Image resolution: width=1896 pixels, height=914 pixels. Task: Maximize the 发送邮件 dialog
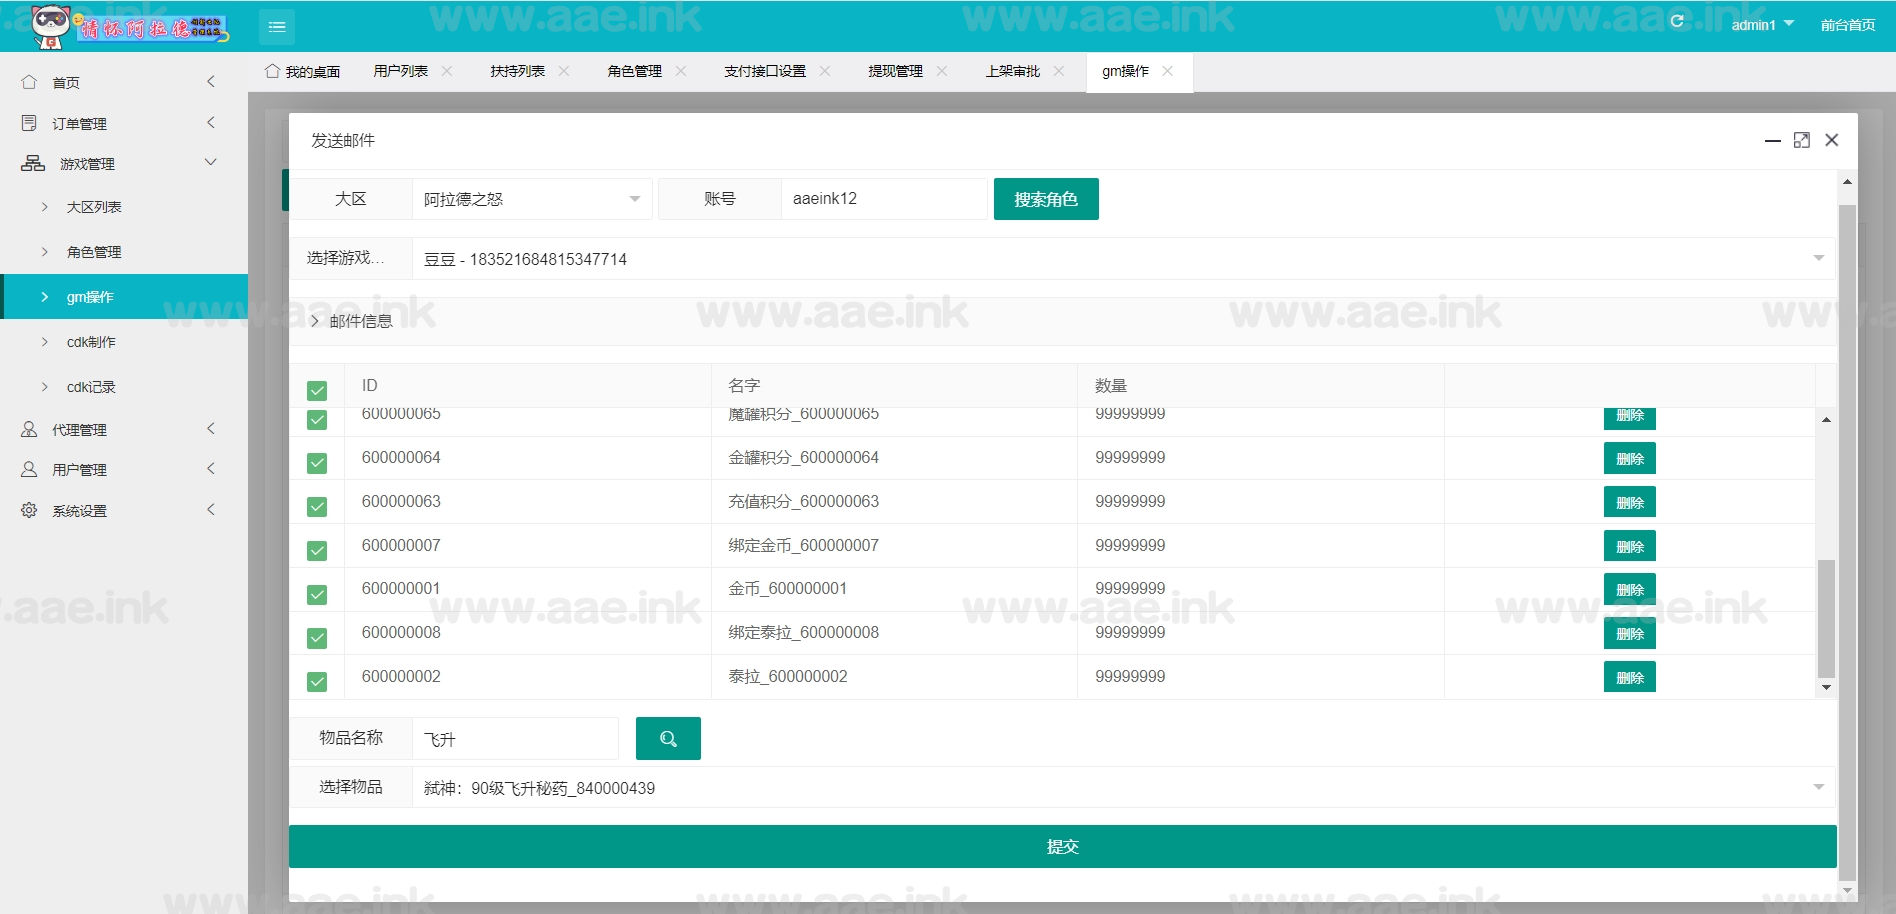(x=1802, y=140)
